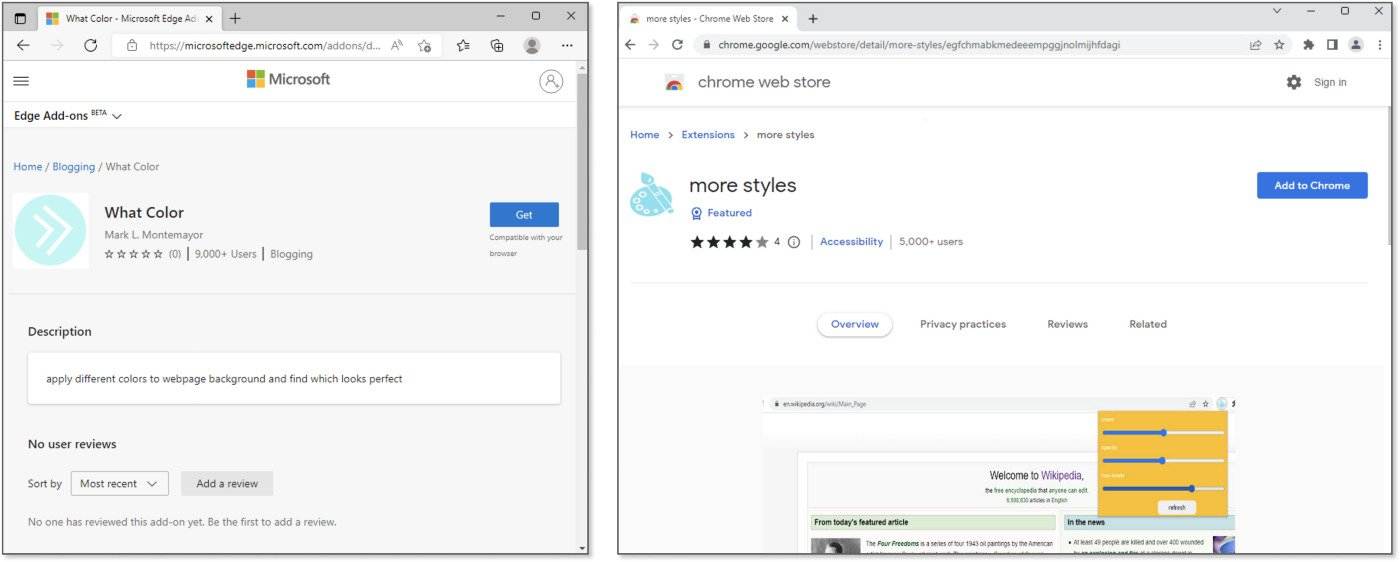Click the more styles screenshot preview
The image size is (1400, 562).
point(999,475)
